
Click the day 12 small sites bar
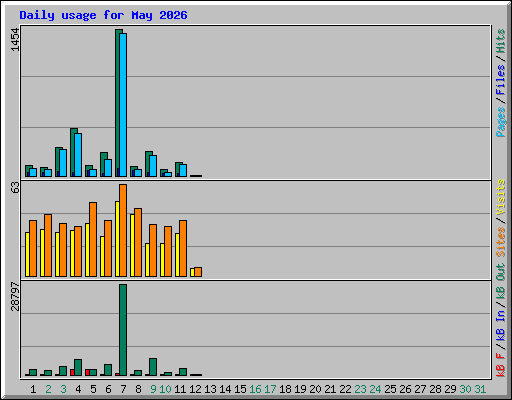pos(198,272)
